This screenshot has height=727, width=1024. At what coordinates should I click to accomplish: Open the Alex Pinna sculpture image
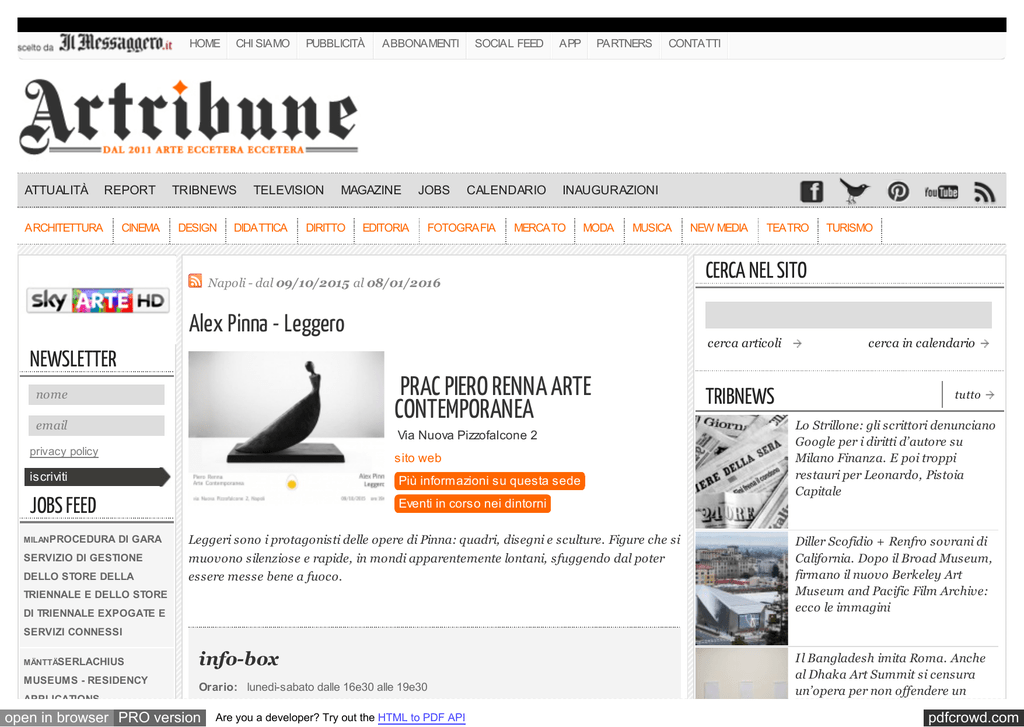pos(286,428)
